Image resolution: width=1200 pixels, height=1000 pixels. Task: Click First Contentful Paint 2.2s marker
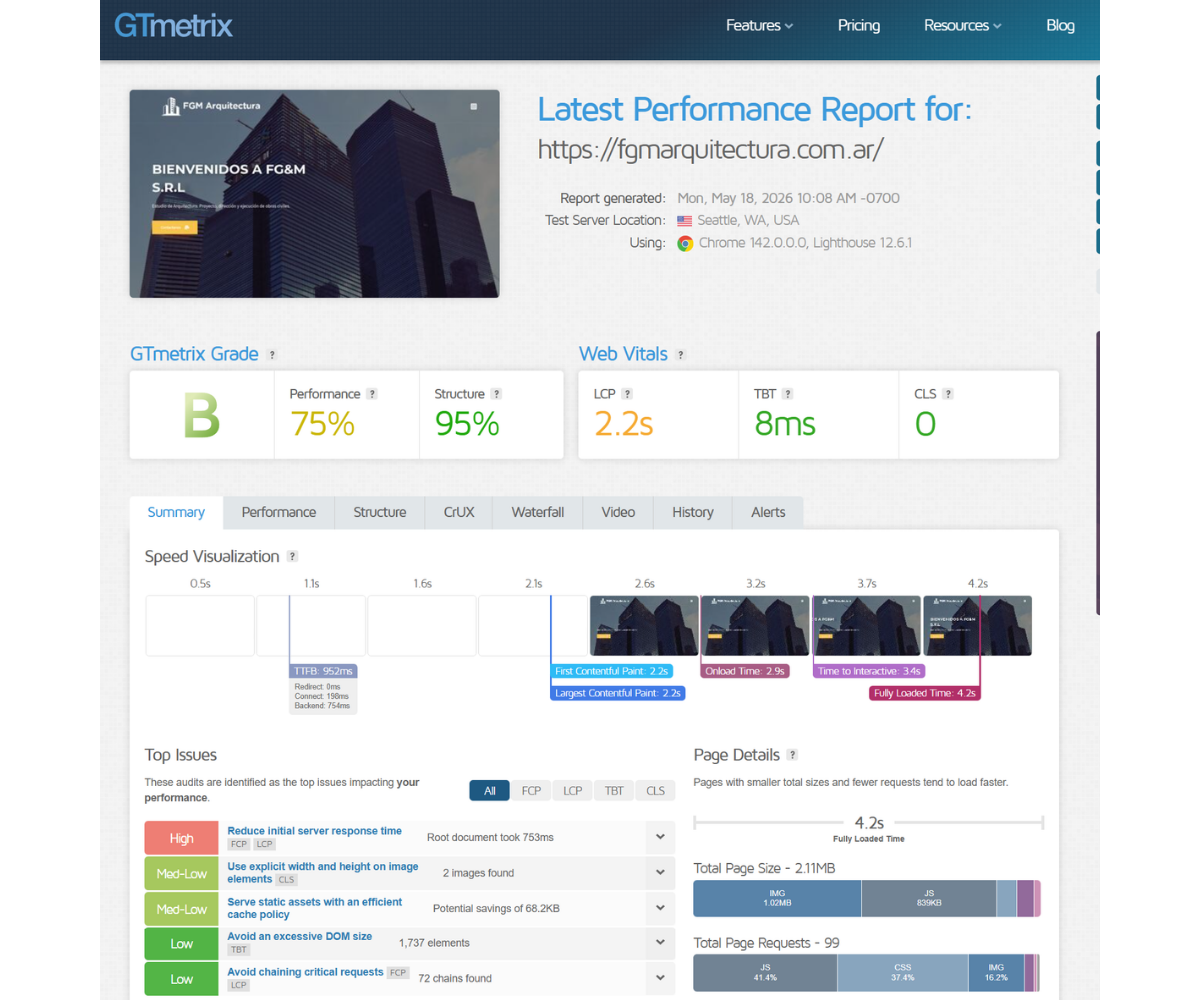611,671
